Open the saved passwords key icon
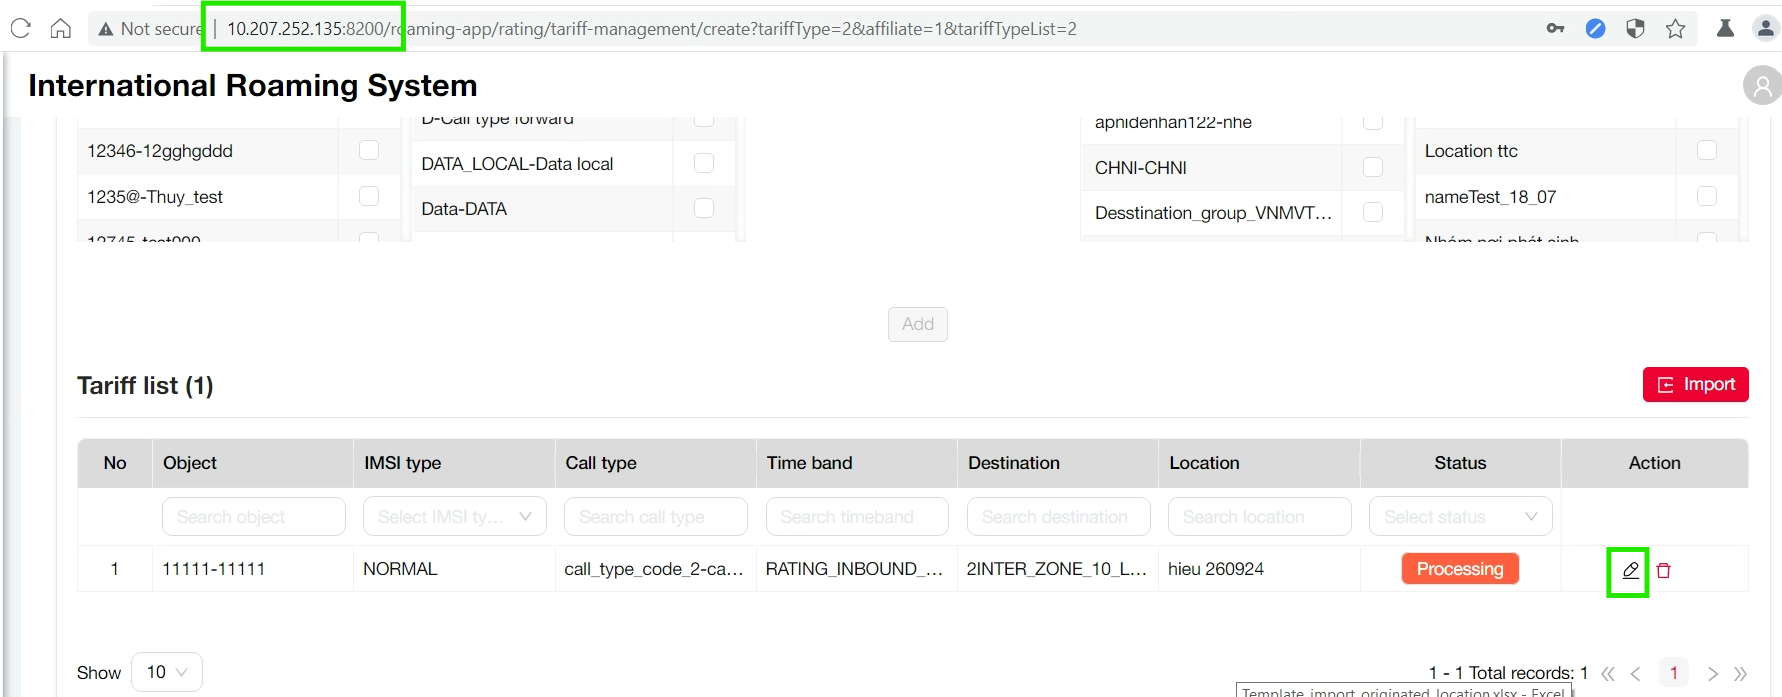The height and width of the screenshot is (697, 1782). pos(1555,29)
